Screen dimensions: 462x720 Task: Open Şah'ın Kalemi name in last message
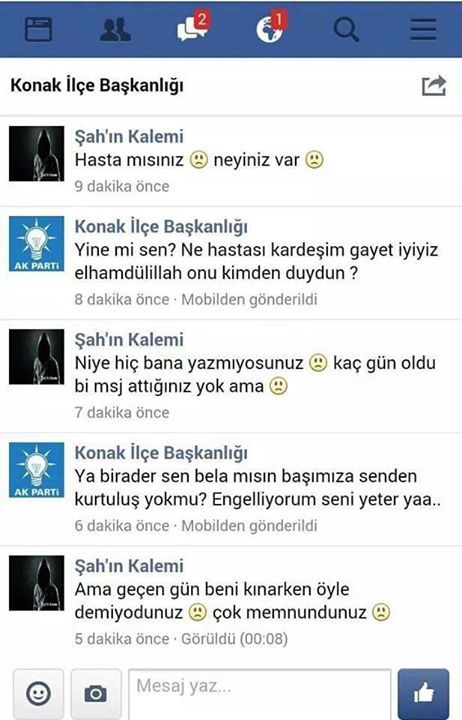pyautogui.click(x=129, y=566)
